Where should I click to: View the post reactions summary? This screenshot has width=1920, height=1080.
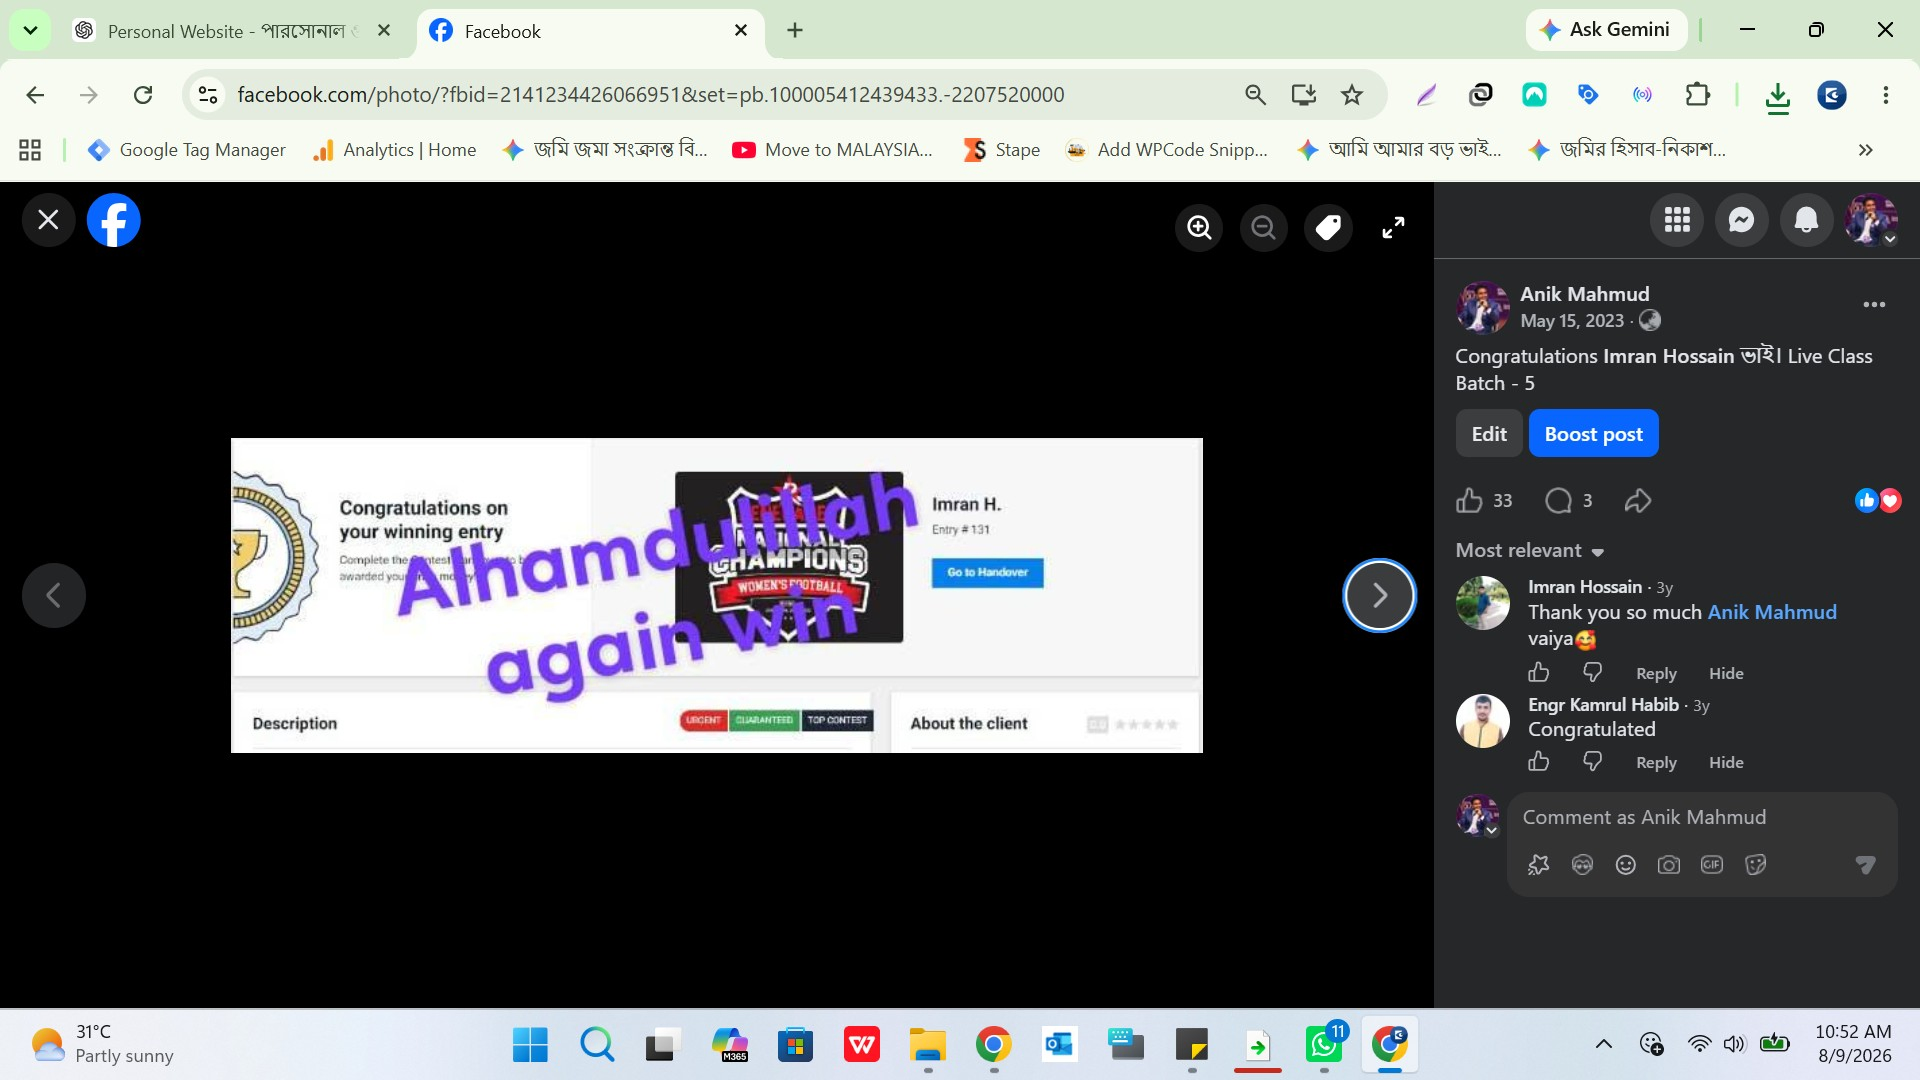point(1878,500)
